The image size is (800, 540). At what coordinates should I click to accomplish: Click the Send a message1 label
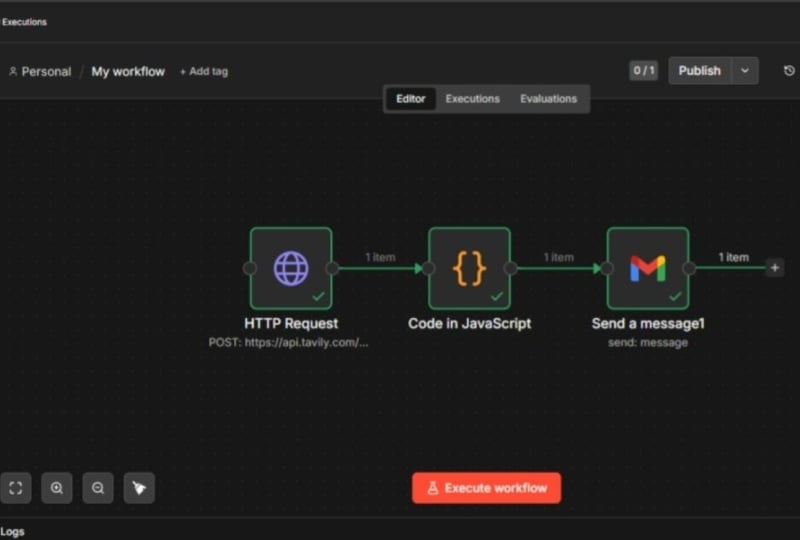pos(648,324)
